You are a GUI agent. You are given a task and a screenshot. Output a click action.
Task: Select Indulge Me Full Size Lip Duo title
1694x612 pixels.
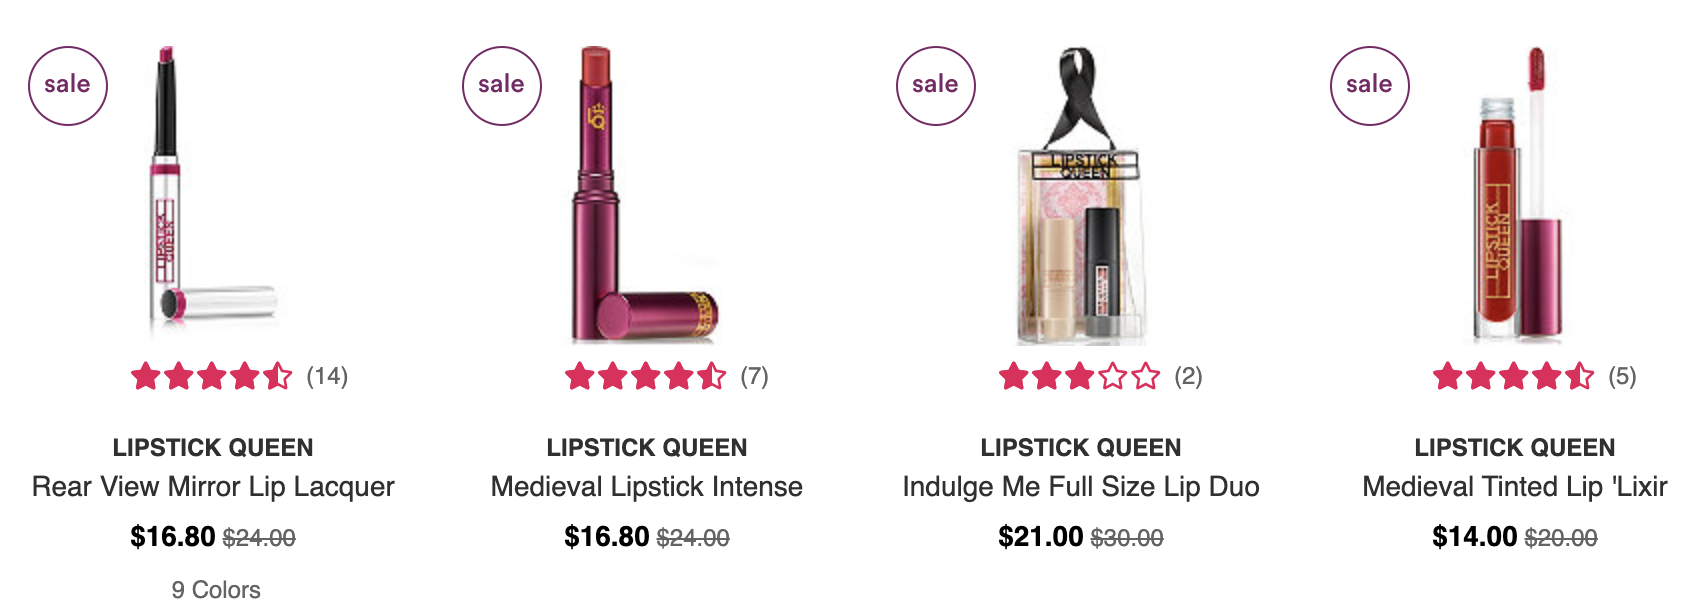pos(1081,487)
